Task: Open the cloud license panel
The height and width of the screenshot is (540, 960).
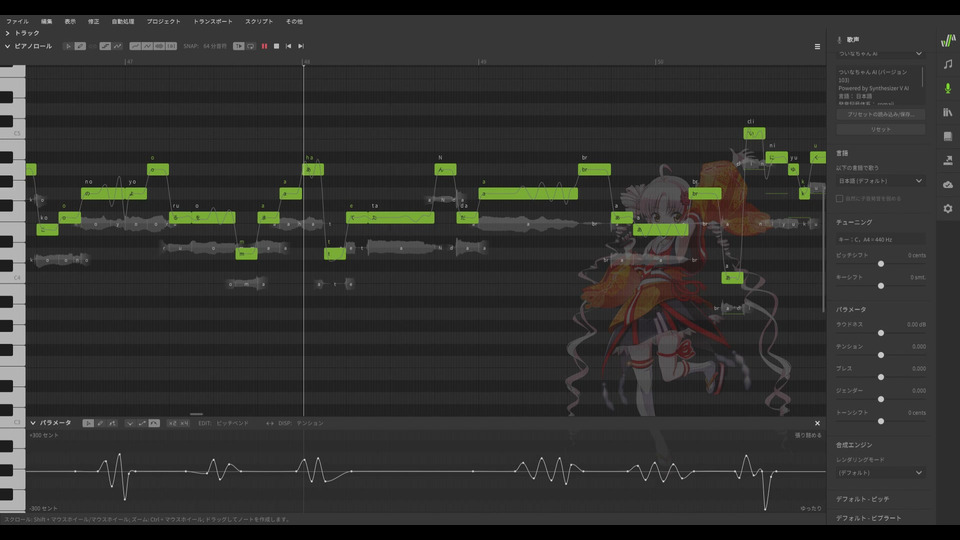Action: tap(948, 184)
